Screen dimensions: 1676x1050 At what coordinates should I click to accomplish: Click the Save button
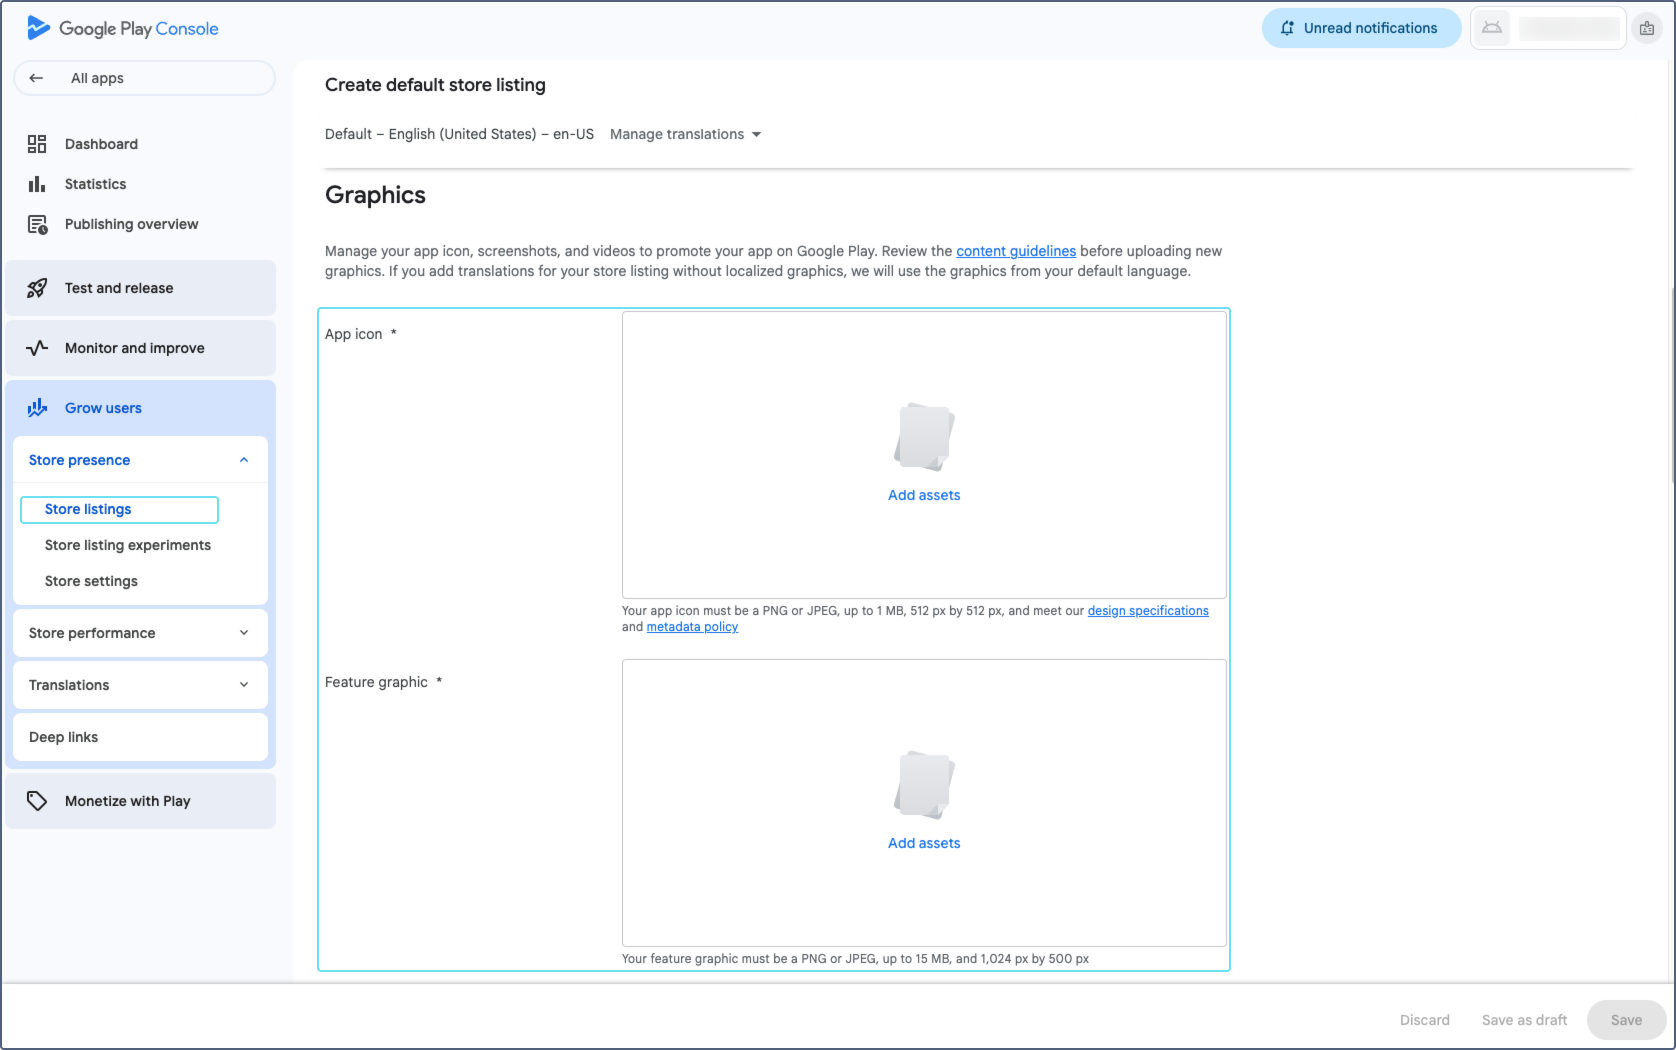pyautogui.click(x=1626, y=1020)
